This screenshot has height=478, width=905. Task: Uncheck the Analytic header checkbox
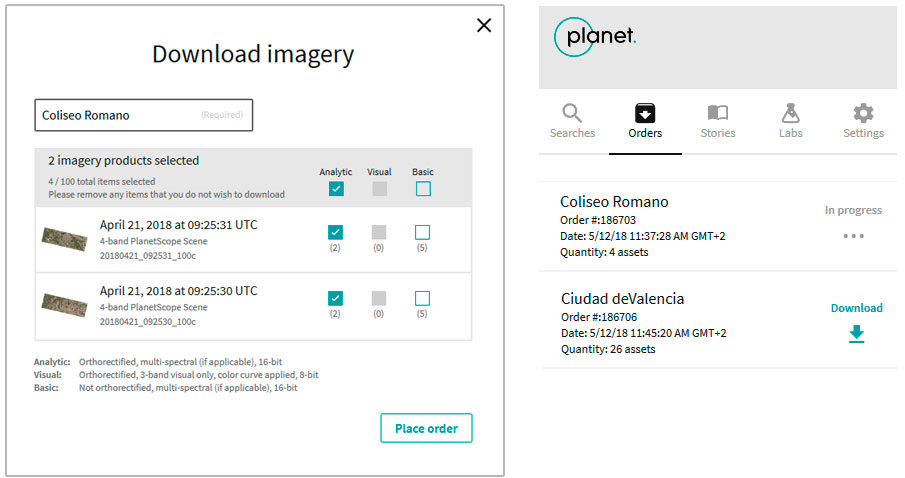pos(336,189)
